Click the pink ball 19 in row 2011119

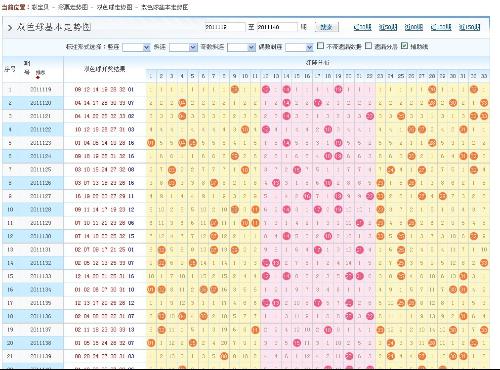point(338,89)
